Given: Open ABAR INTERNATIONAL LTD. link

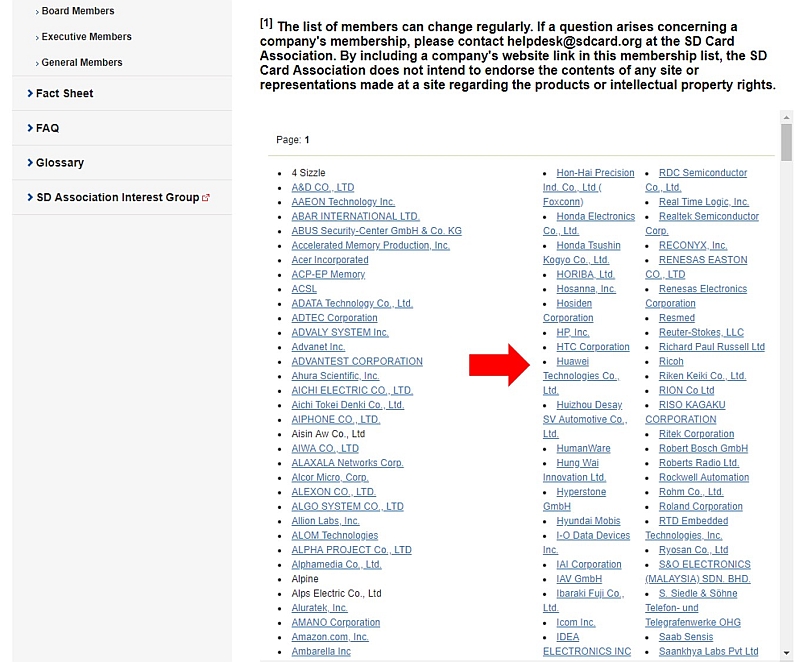Looking at the screenshot, I should pyautogui.click(x=355, y=216).
